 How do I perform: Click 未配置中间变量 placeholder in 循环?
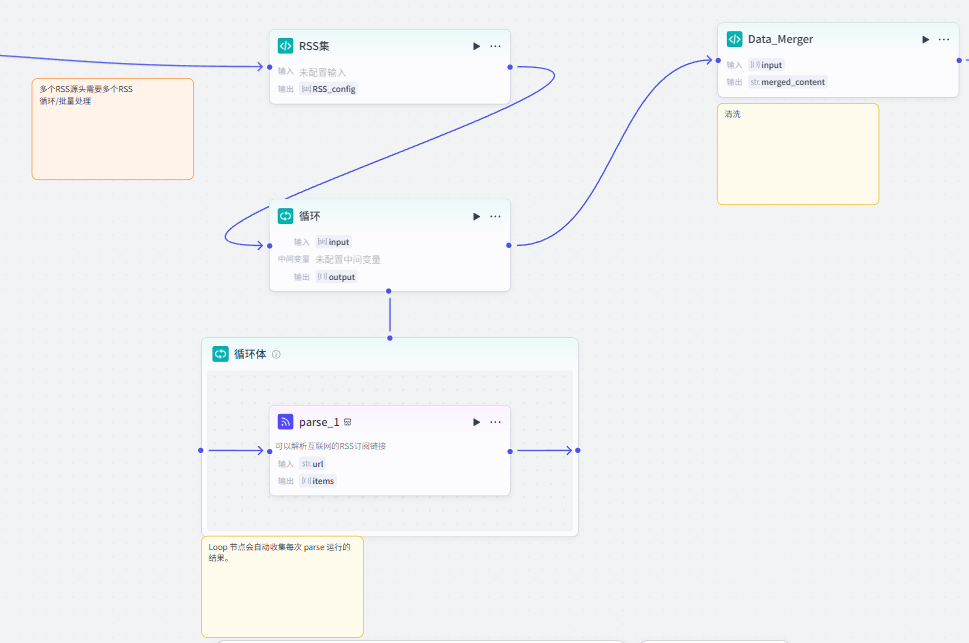click(348, 260)
